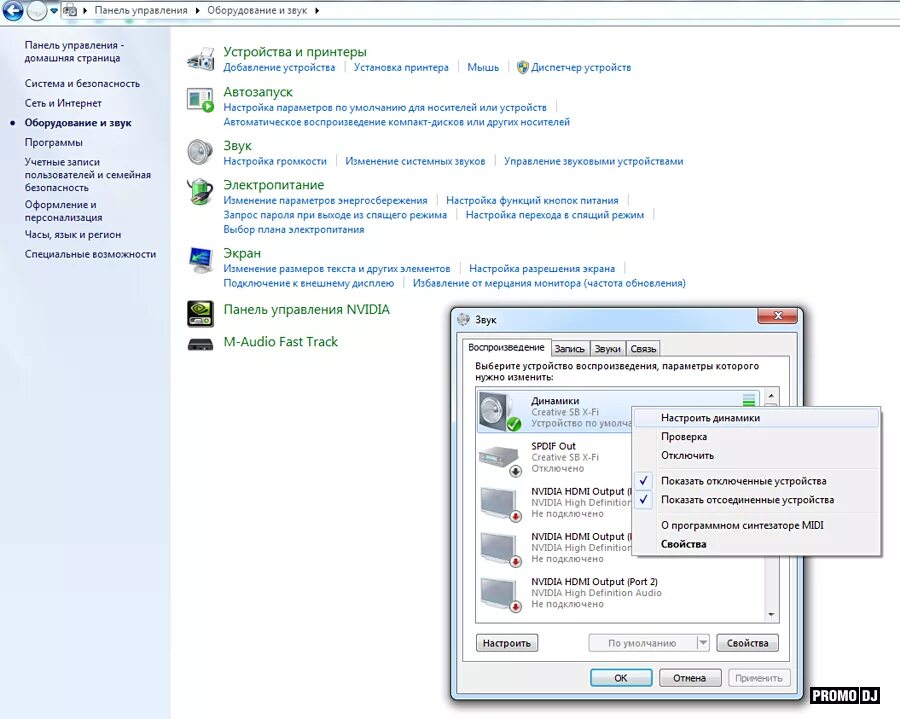Viewport: 900px width, 719px height.
Task: Select Проверка from the context menu
Action: coord(756,437)
